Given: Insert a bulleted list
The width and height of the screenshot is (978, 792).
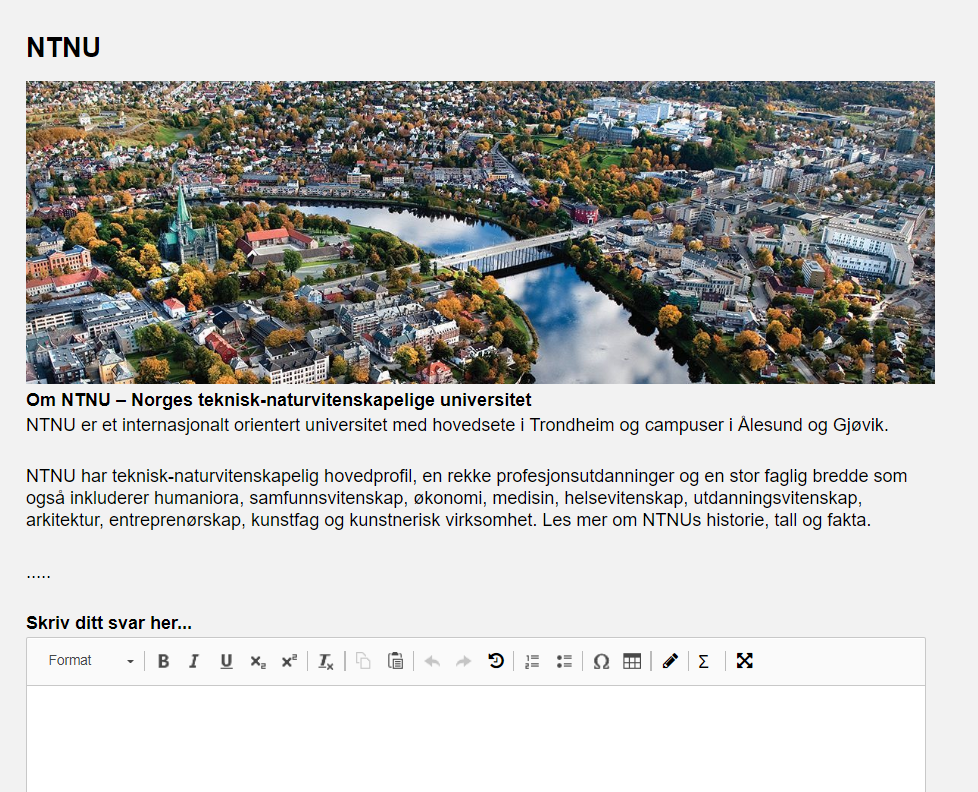Looking at the screenshot, I should coord(564,661).
